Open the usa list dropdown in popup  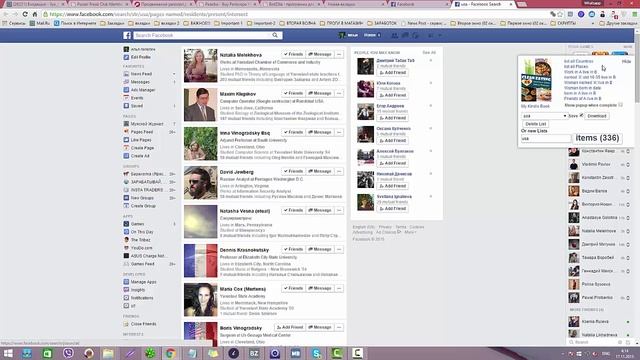click(x=544, y=116)
